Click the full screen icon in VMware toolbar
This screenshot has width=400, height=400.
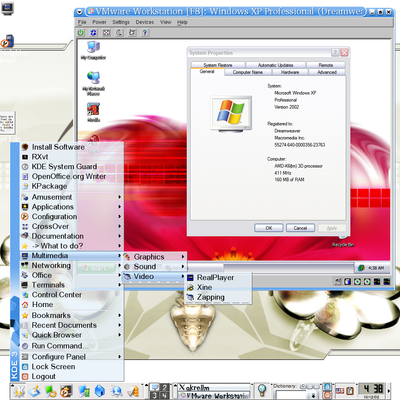tap(106, 33)
